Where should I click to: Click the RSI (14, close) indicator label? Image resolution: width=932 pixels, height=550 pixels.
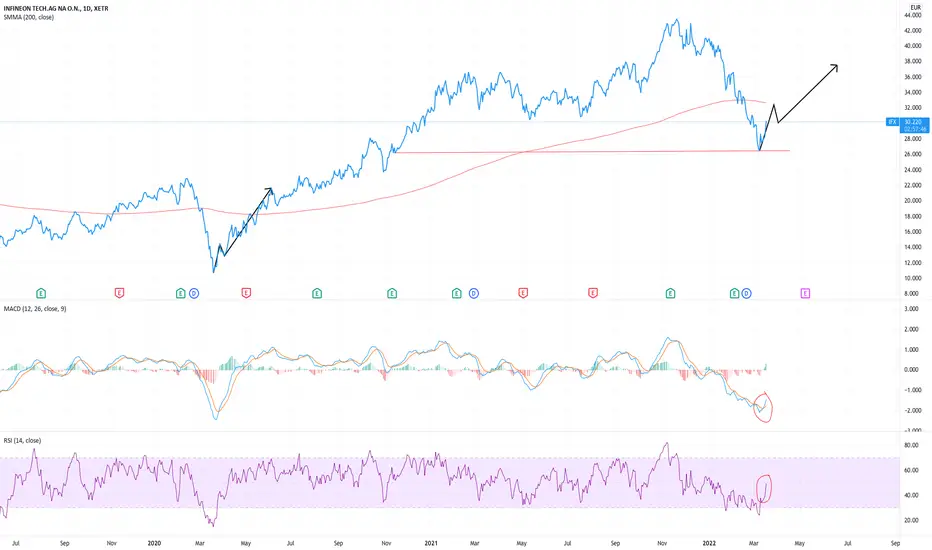[23, 441]
